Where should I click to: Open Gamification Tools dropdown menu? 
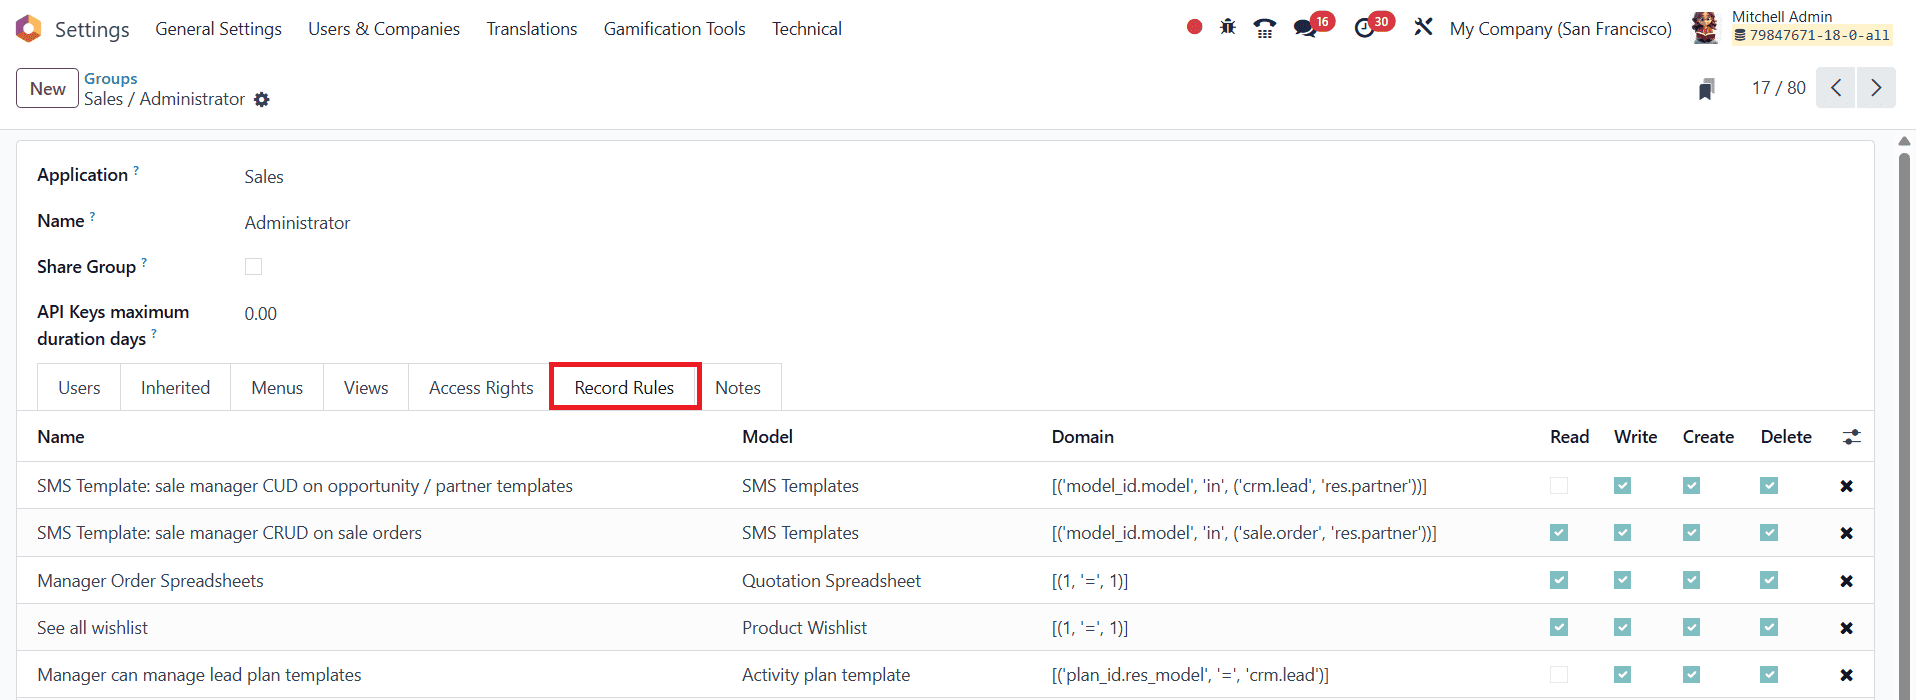point(675,29)
